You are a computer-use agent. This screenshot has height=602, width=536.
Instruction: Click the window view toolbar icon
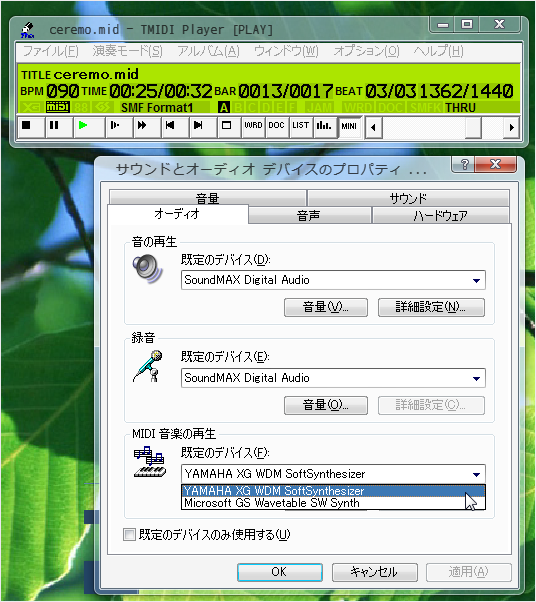pos(229,126)
